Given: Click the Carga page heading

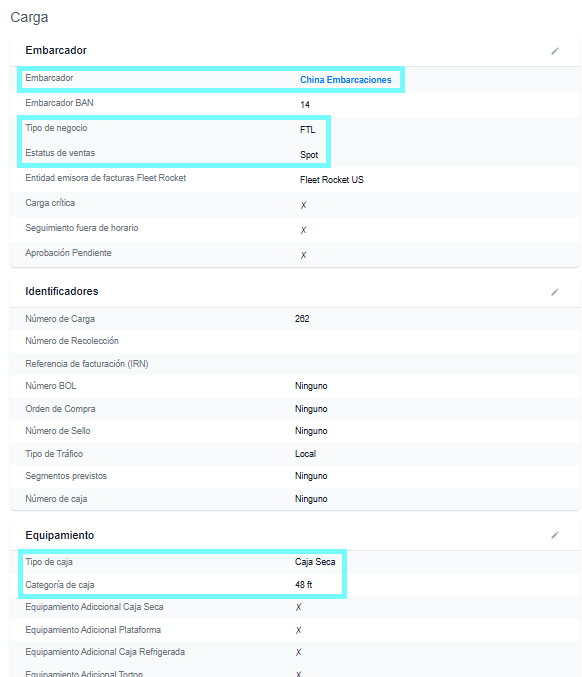Looking at the screenshot, I should coord(29,18).
